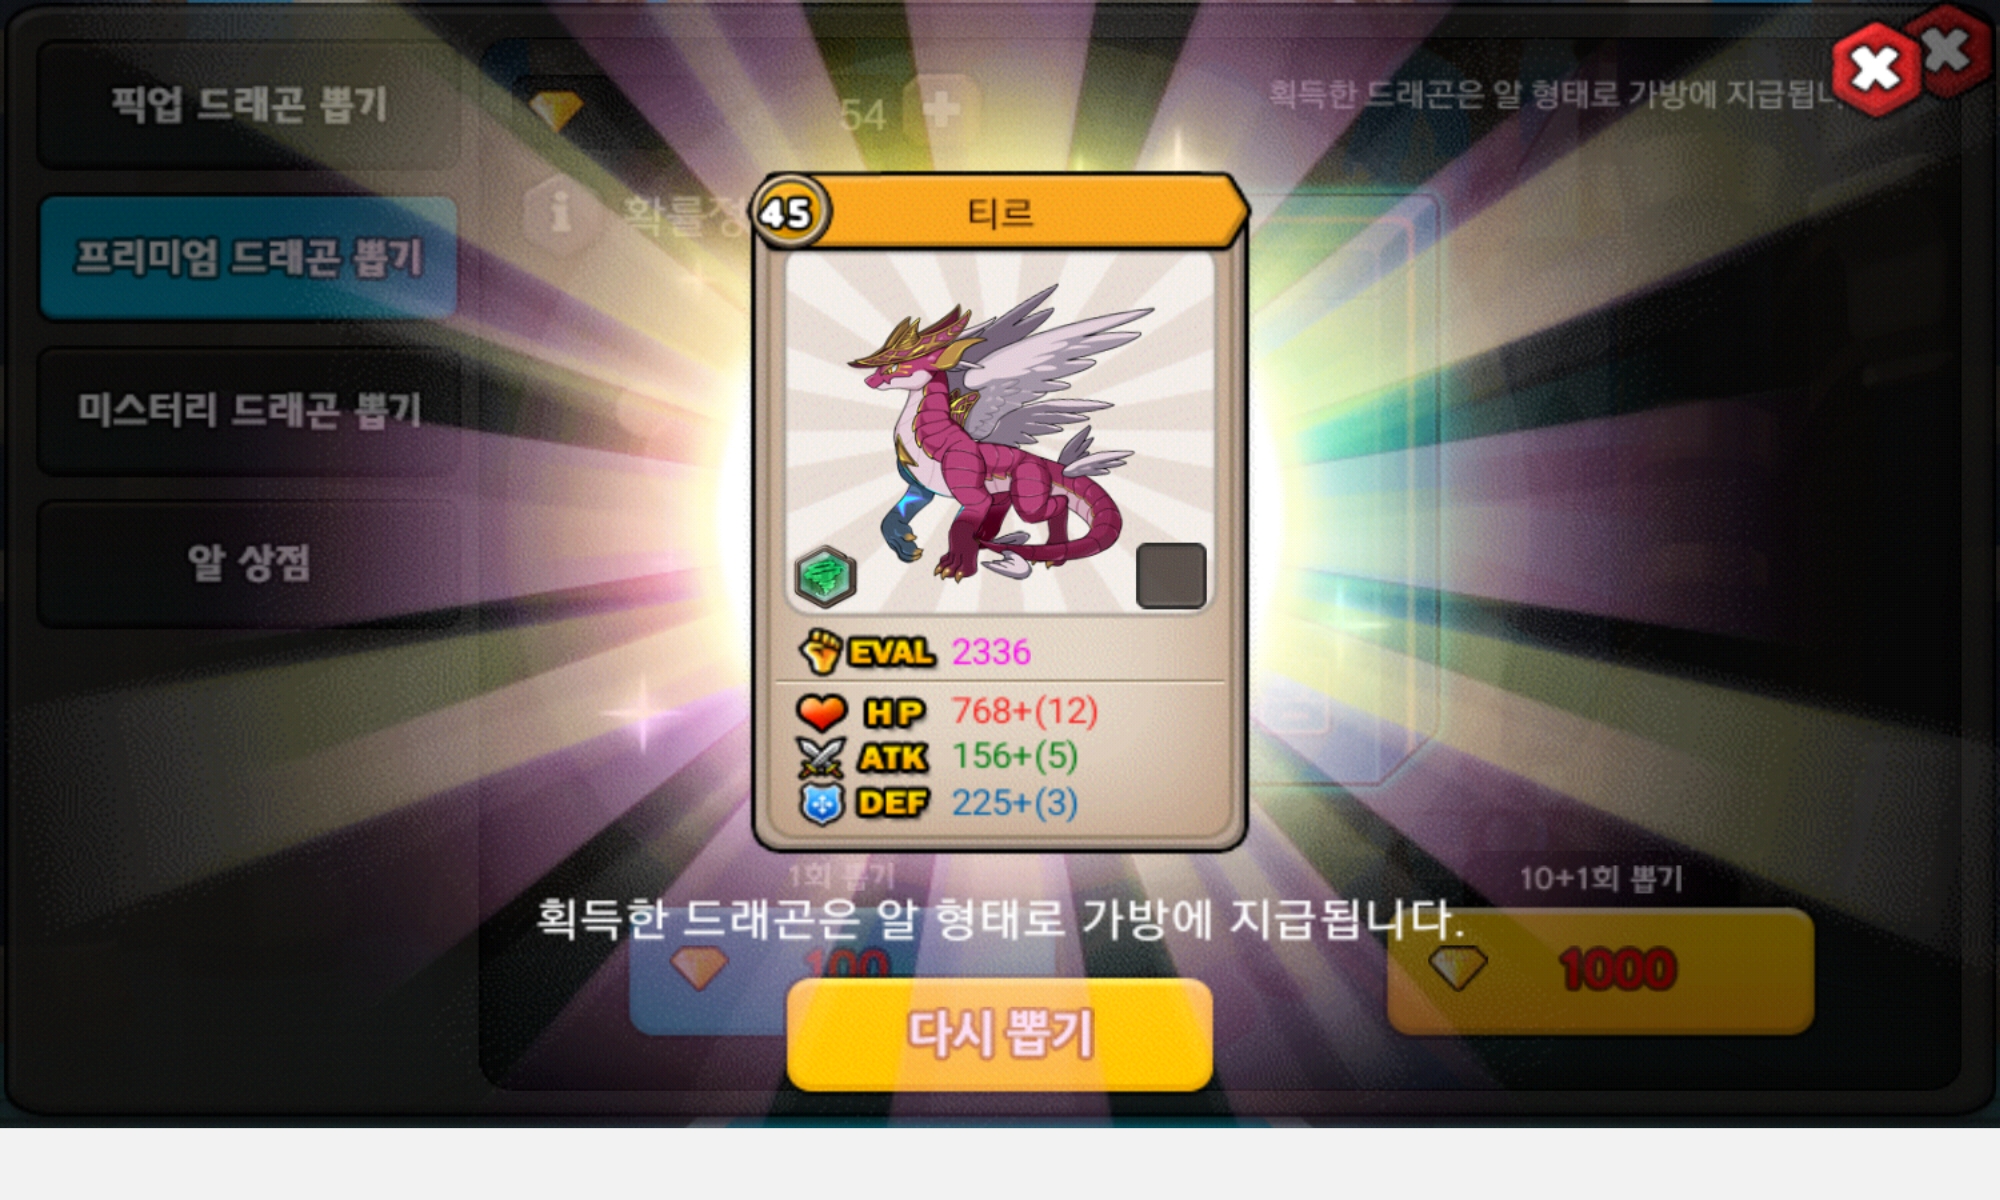Image resolution: width=2000 pixels, height=1200 pixels.
Task: Click the 1000 gem 10+1 draw button
Action: tap(1600, 970)
